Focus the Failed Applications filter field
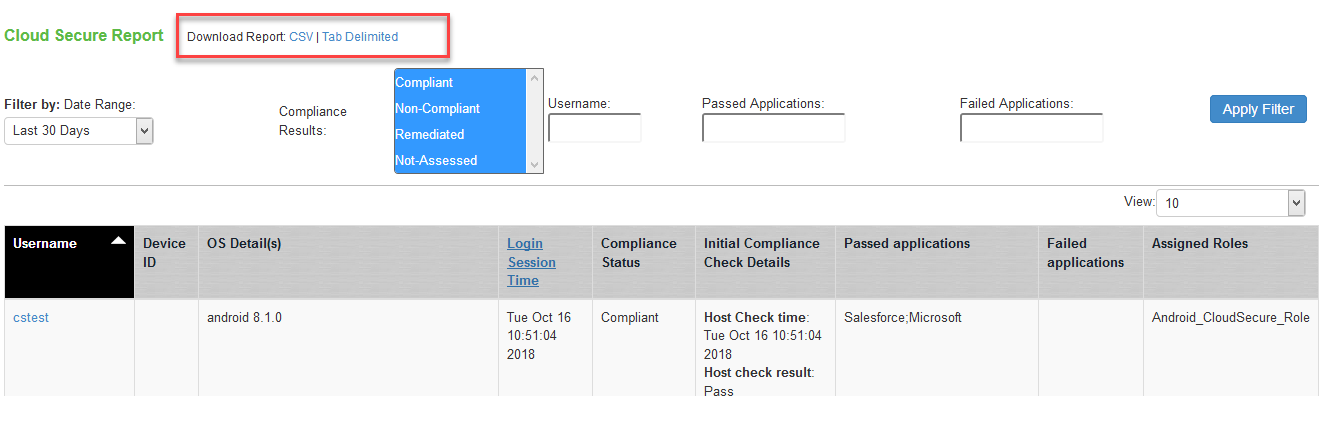1320x423 pixels. pos(1031,128)
